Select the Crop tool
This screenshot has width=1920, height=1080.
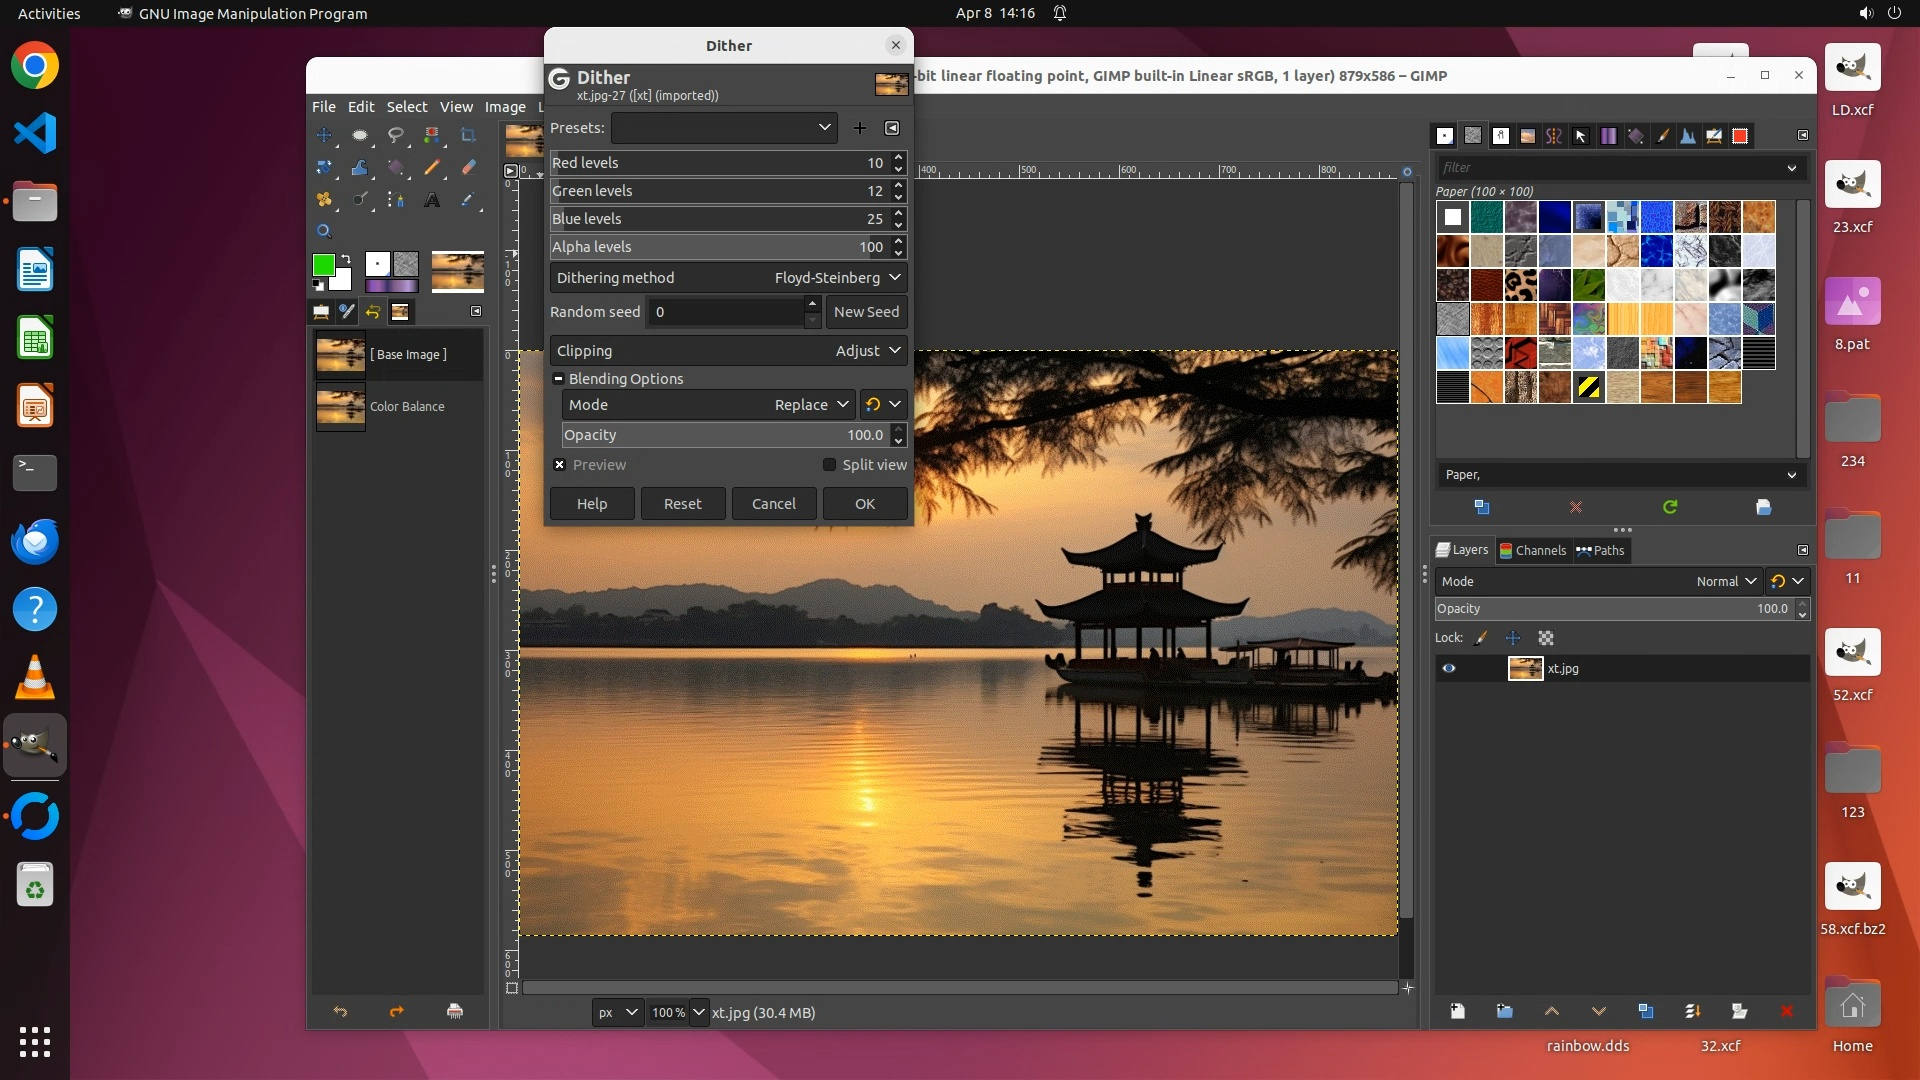tap(468, 135)
